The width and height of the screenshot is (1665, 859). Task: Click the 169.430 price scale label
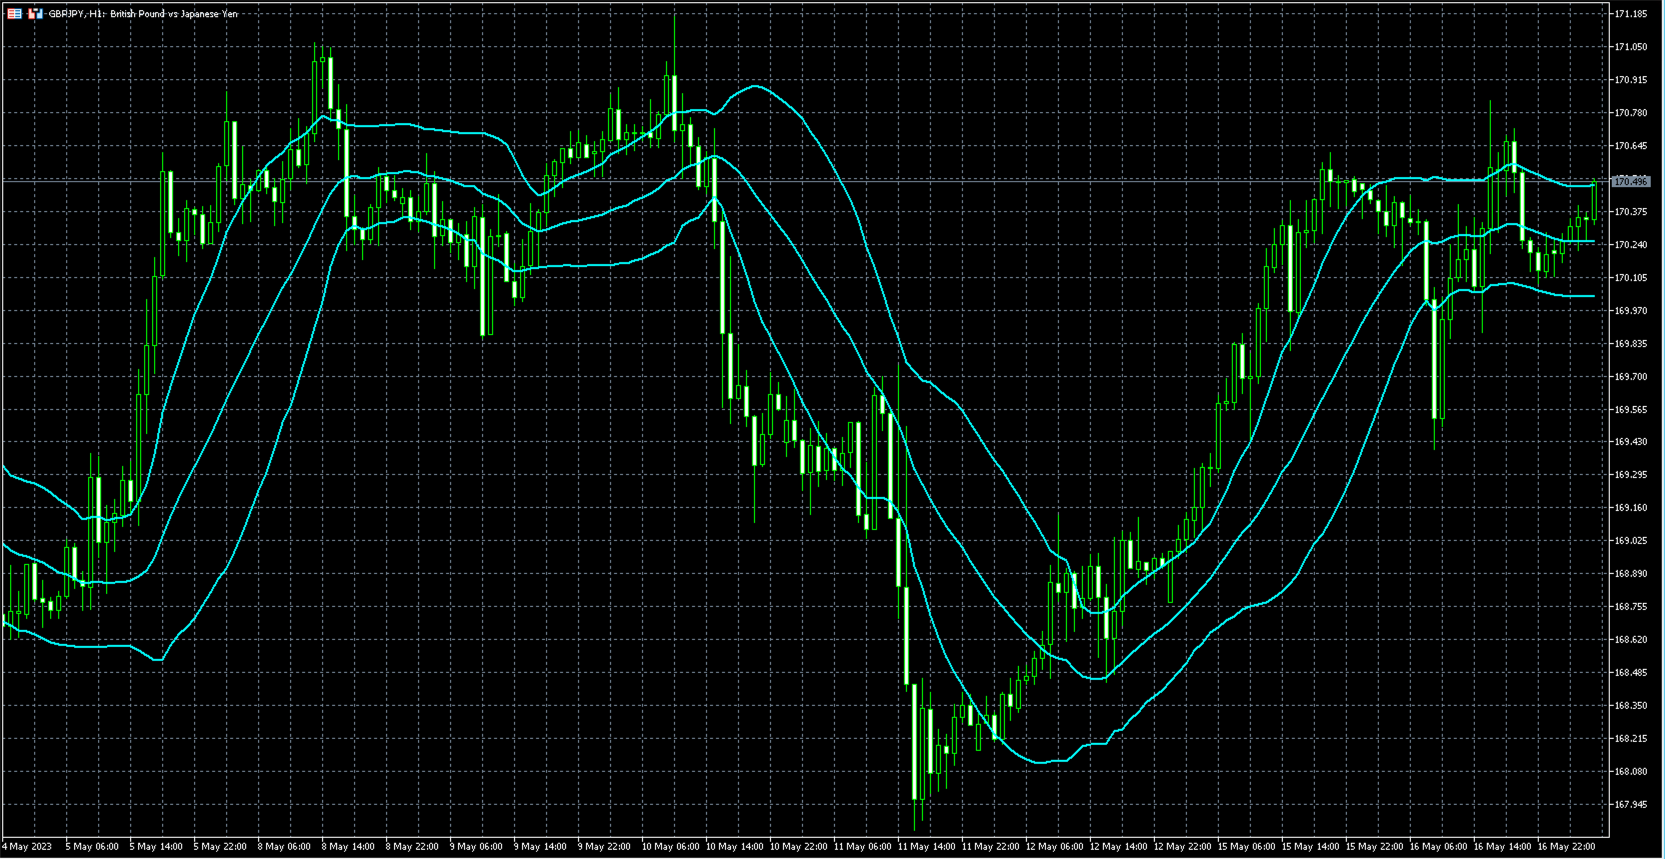[1631, 442]
